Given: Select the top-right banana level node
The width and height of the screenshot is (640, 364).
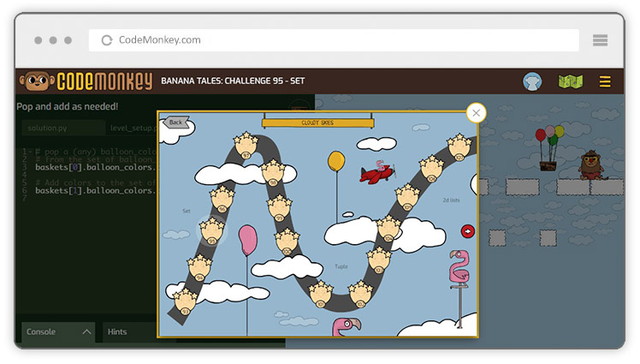Looking at the screenshot, I should point(460,147).
